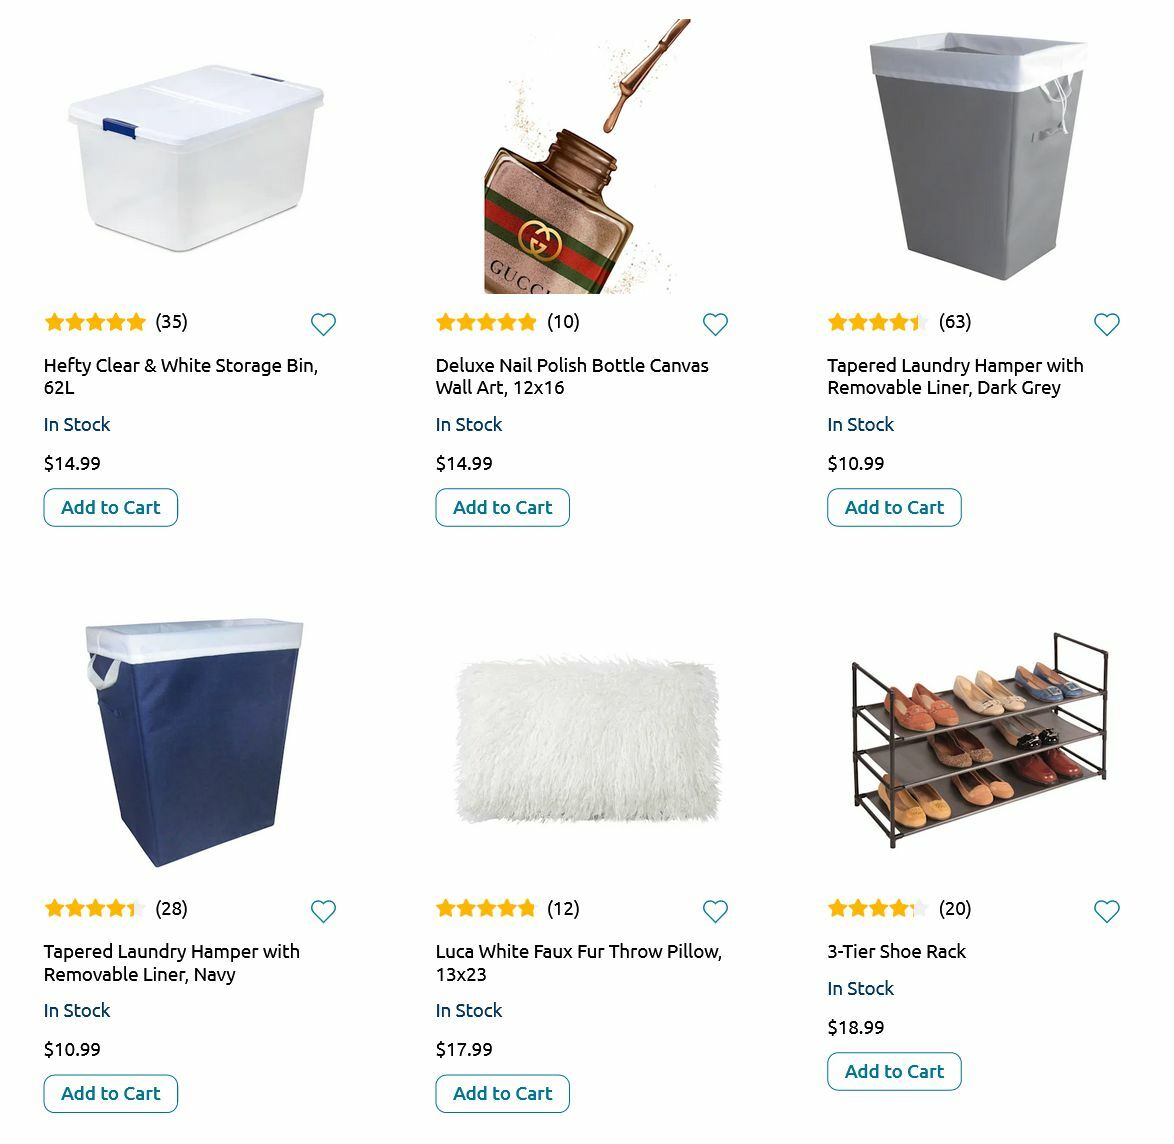Add Nail Polish Canvas Wall Art to cart

(x=502, y=507)
